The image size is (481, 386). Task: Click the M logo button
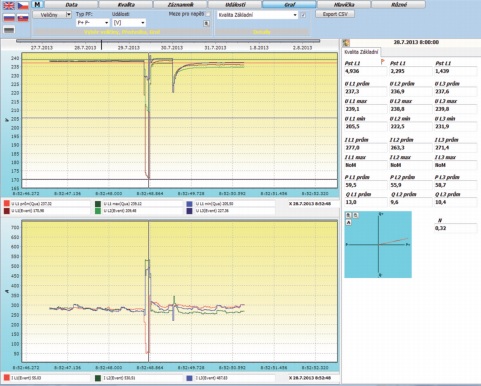(x=37, y=5)
